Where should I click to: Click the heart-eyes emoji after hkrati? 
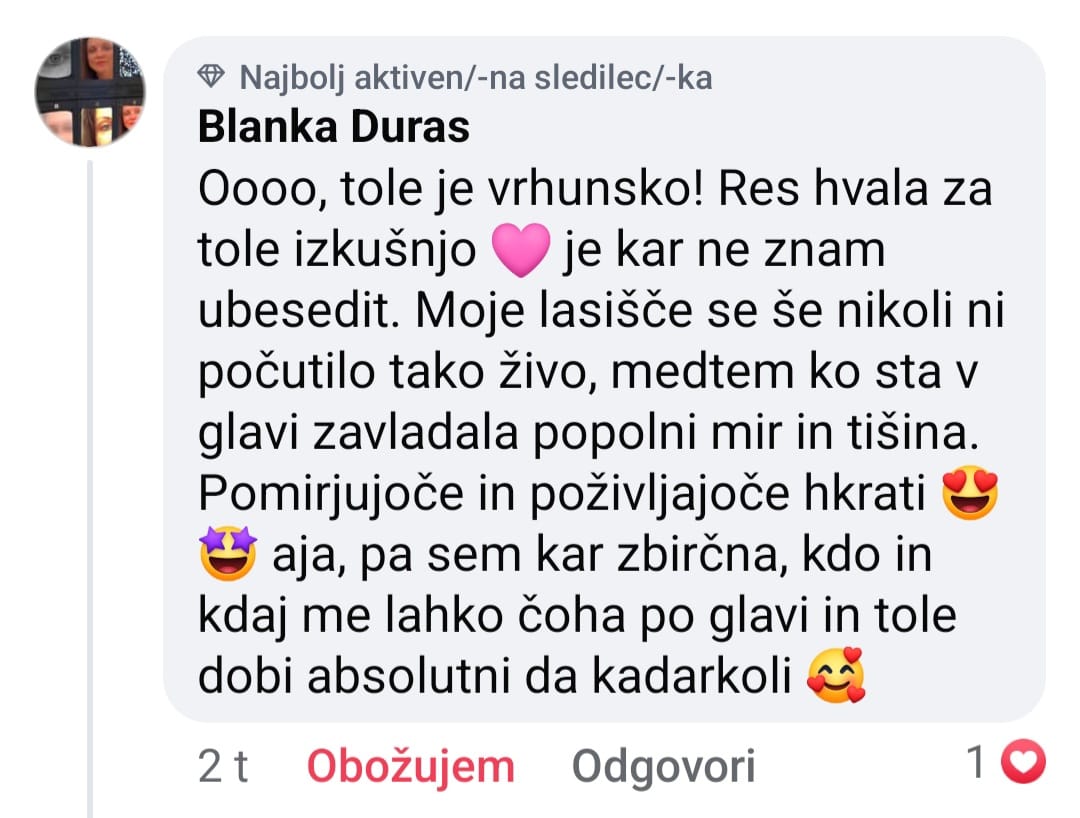[970, 493]
